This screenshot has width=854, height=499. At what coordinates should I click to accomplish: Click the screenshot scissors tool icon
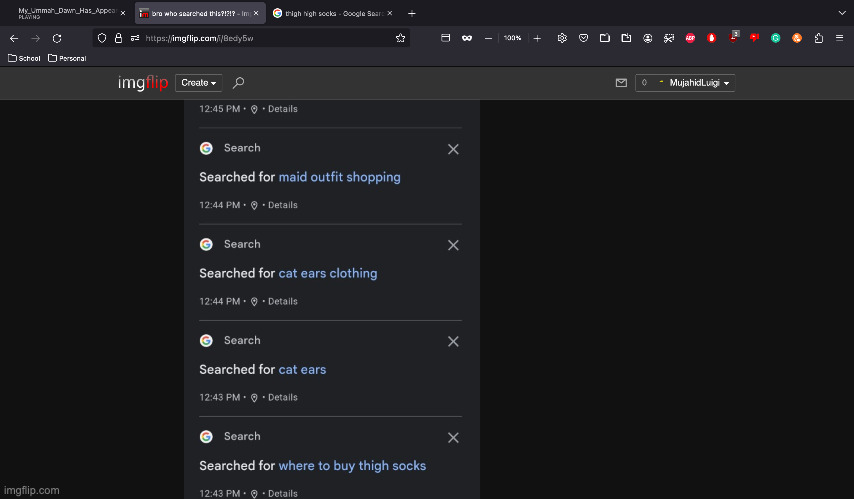tap(669, 38)
